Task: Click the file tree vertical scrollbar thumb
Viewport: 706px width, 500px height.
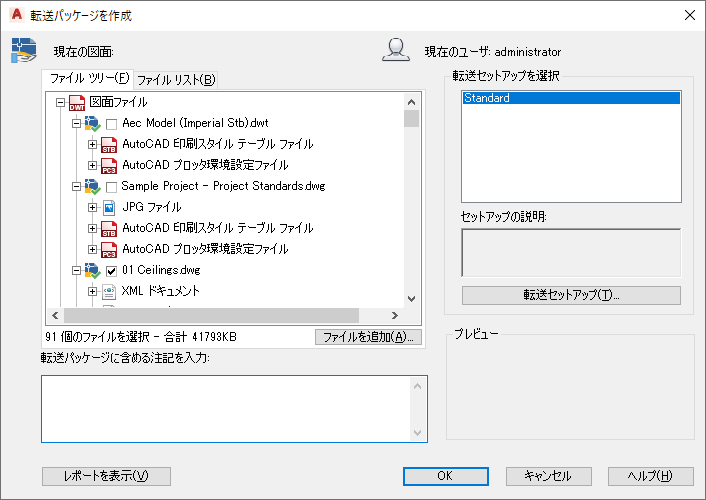Action: click(x=411, y=118)
